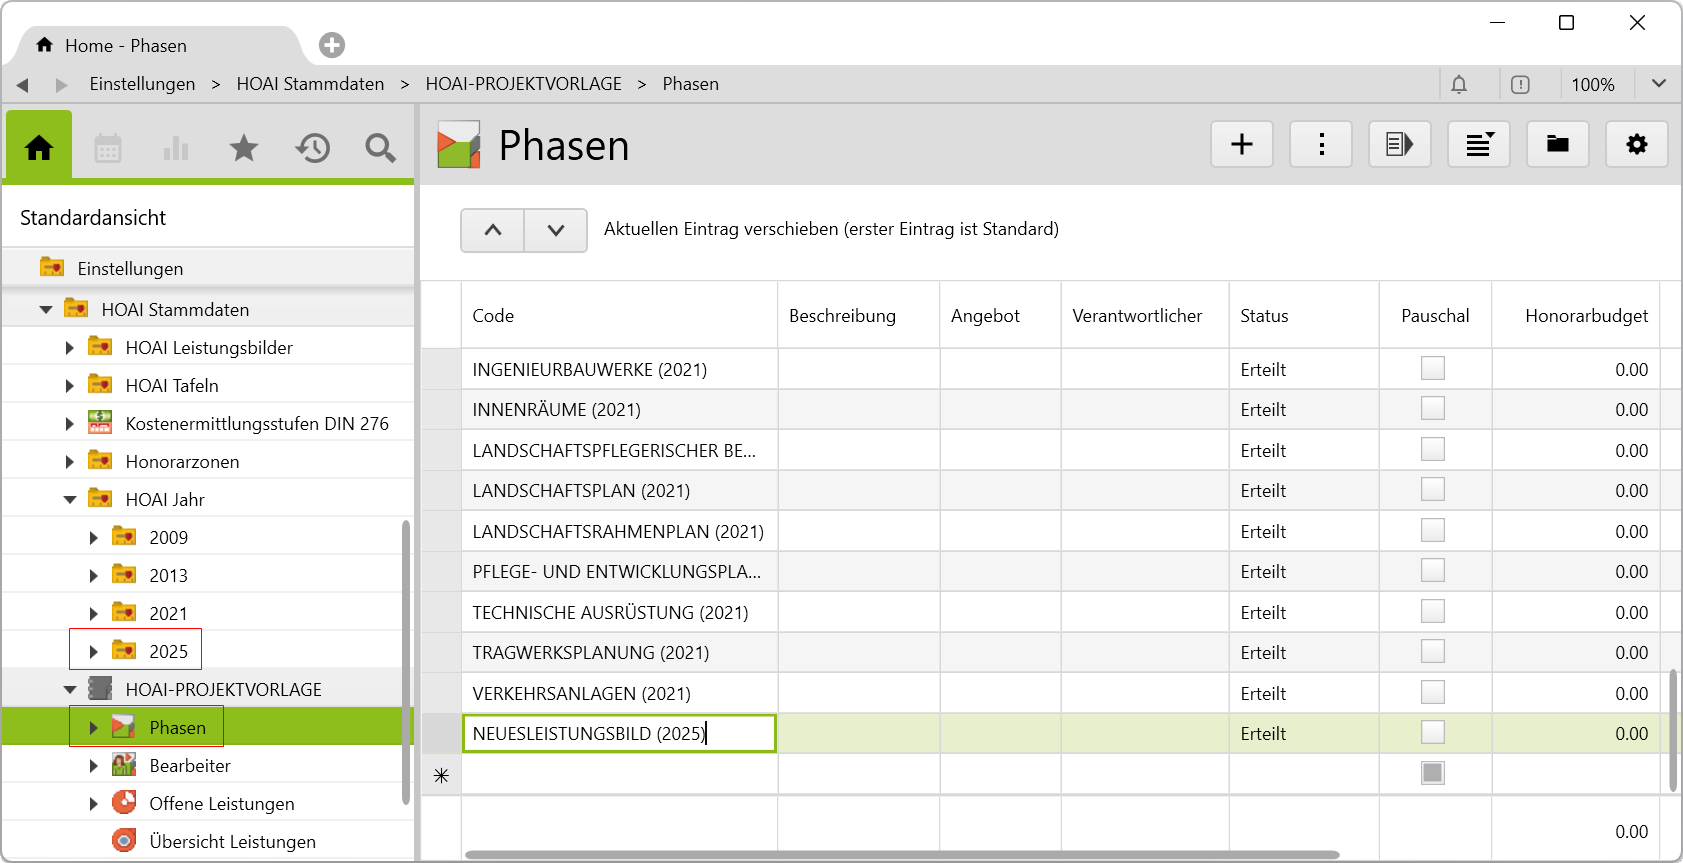Move current entry up
The width and height of the screenshot is (1683, 863).
pyautogui.click(x=493, y=230)
